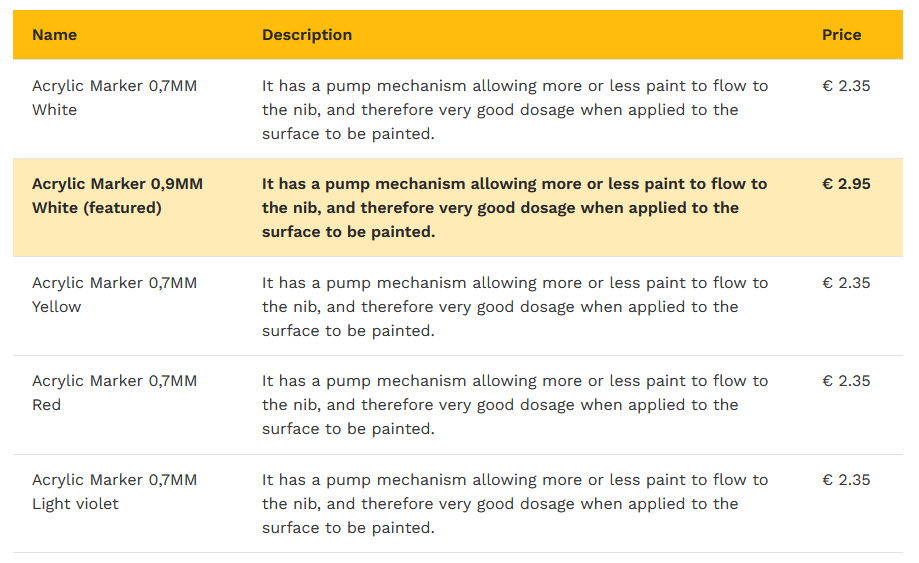Click the description of the Light violet marker
This screenshot has height=563, width=919.
tap(514, 504)
